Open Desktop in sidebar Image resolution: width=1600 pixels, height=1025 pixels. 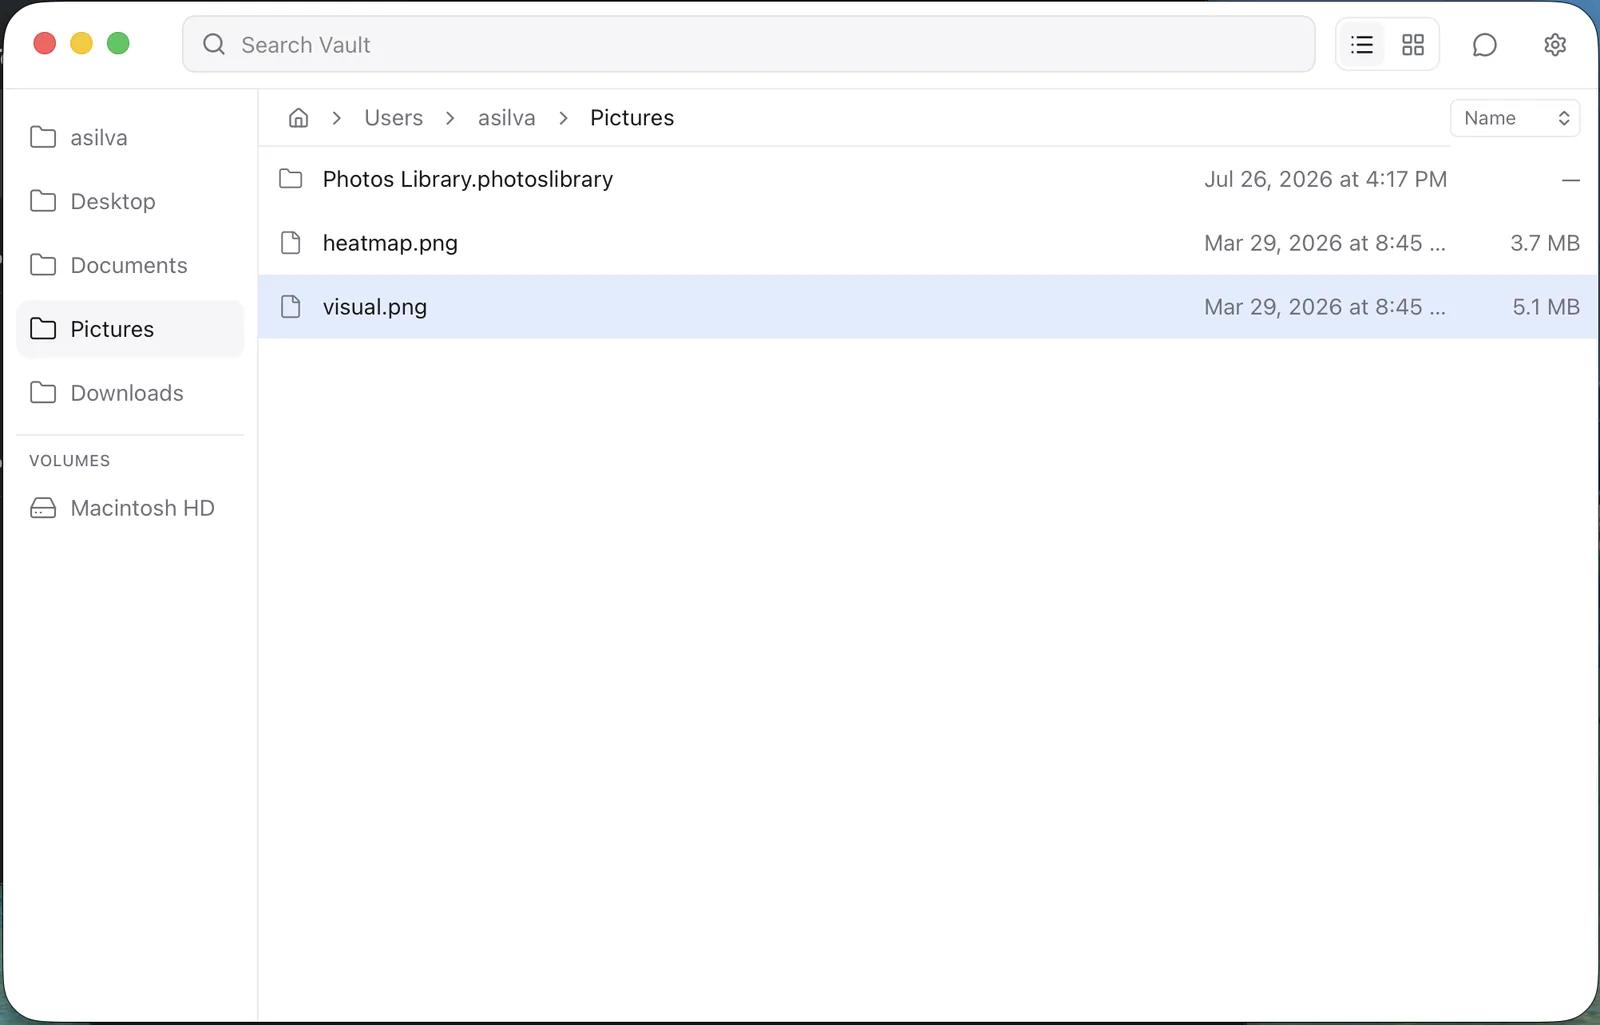[130, 201]
